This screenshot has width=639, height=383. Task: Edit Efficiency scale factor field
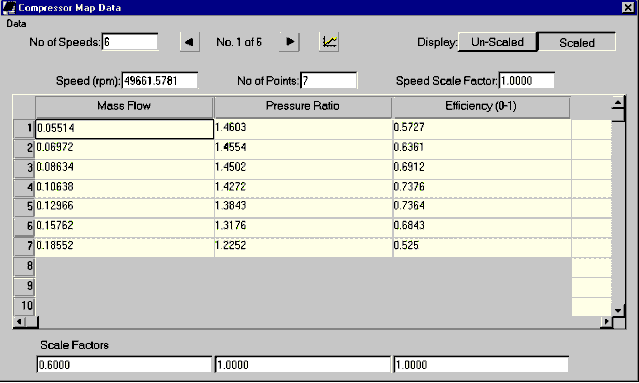pos(481,365)
